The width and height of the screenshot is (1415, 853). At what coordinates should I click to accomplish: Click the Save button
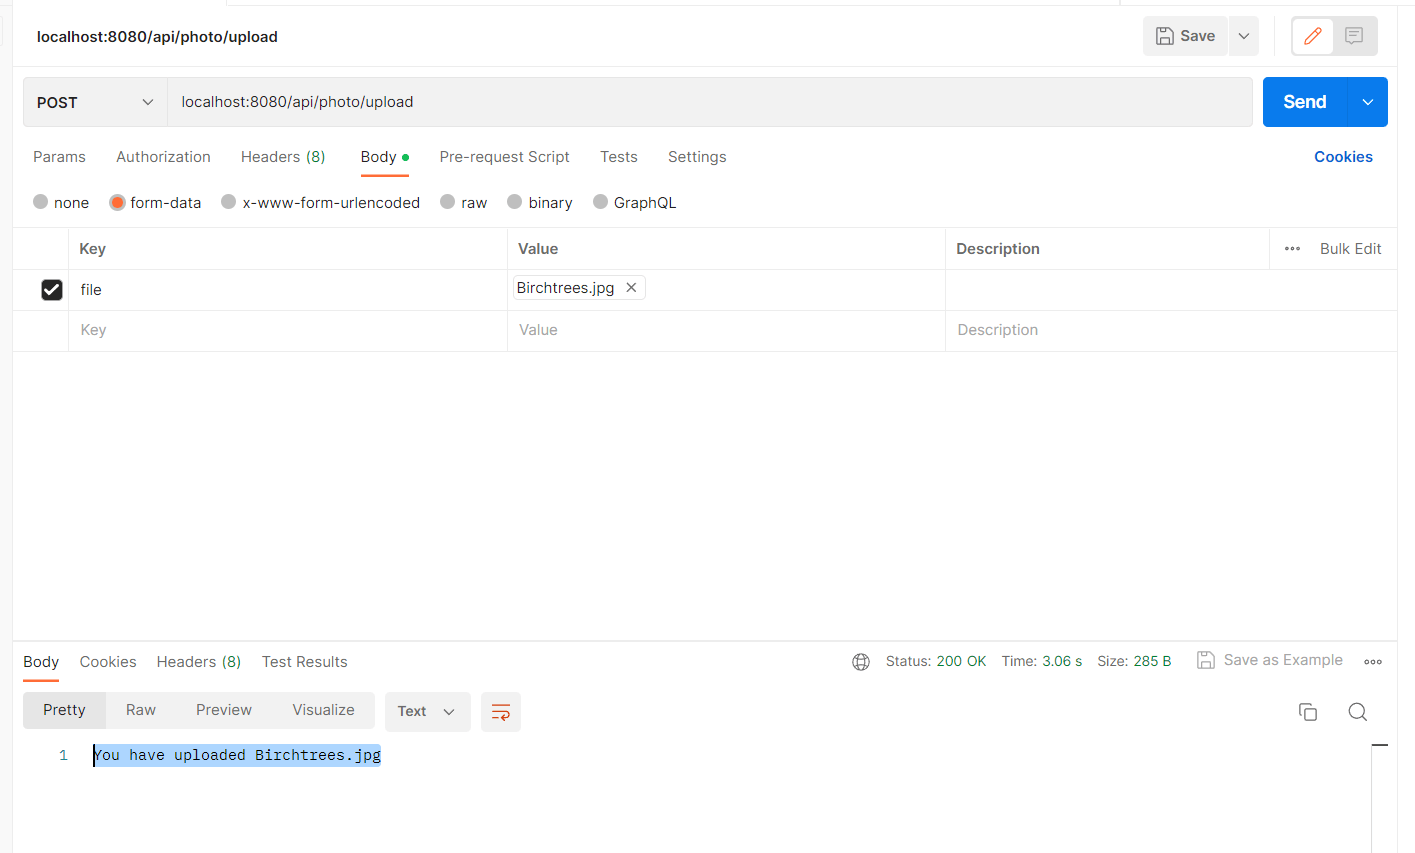coord(1186,36)
